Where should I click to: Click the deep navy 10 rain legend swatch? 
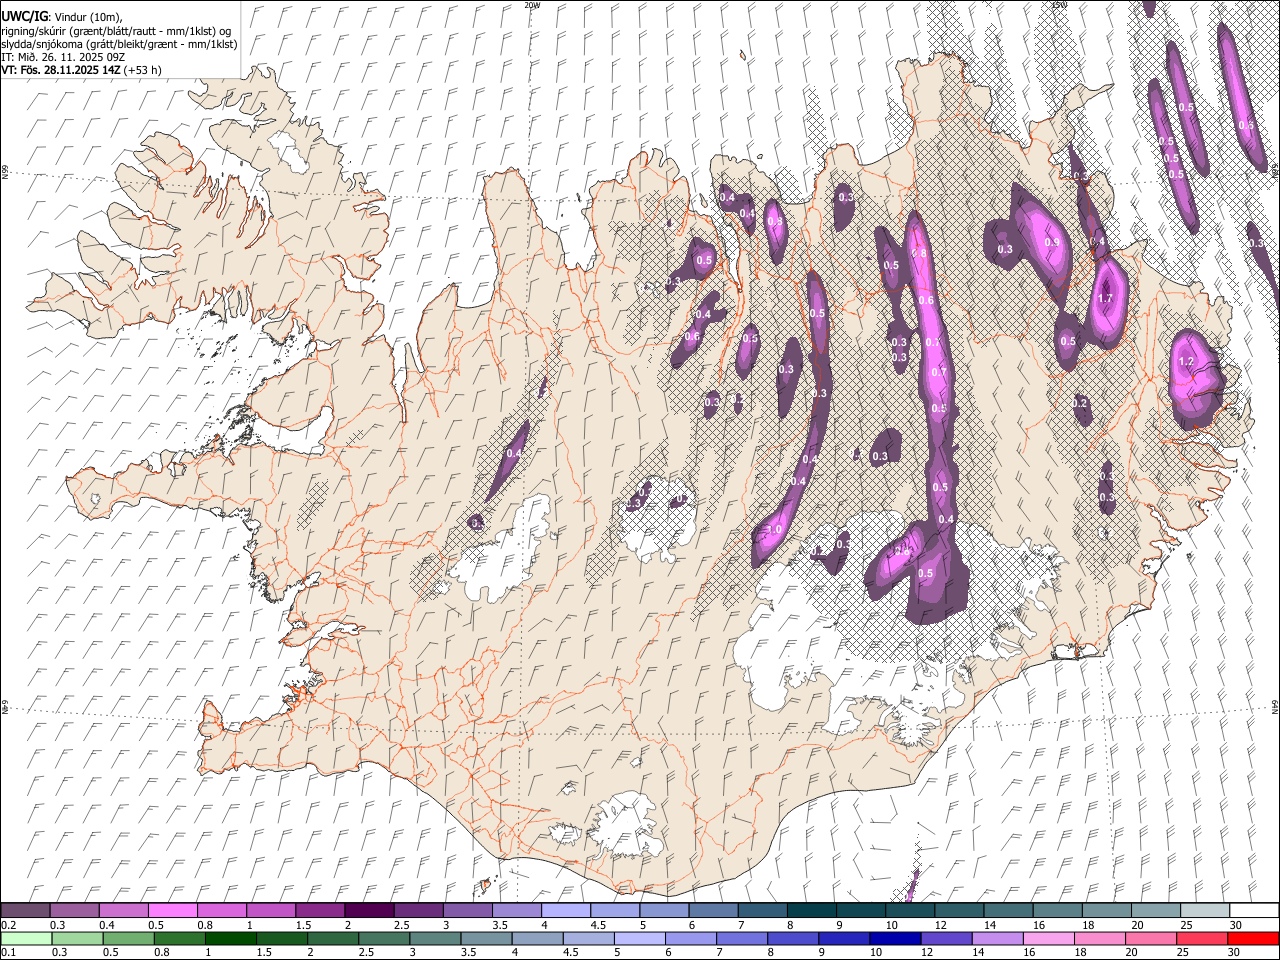(895, 938)
